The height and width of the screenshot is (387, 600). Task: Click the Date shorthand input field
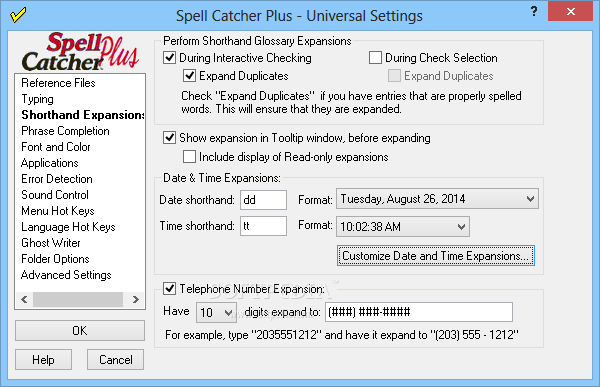[x=263, y=200]
